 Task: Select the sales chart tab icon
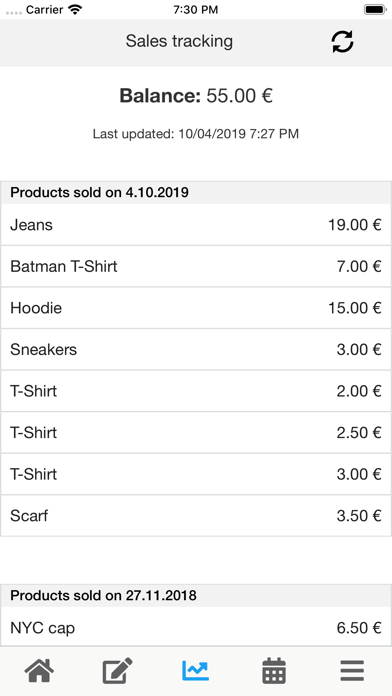pyautogui.click(x=195, y=671)
